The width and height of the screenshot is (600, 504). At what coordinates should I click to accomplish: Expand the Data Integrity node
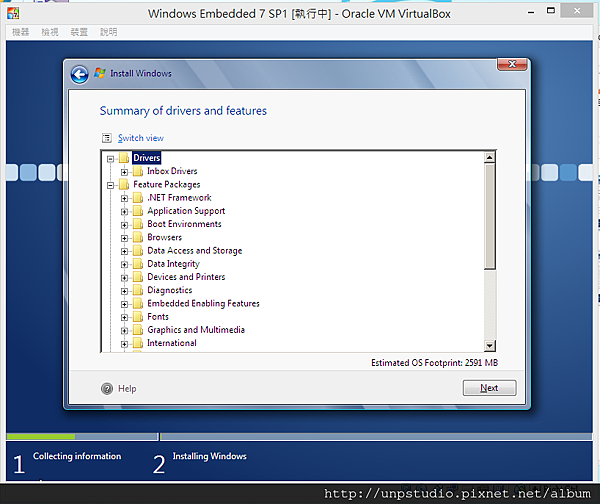tap(124, 264)
